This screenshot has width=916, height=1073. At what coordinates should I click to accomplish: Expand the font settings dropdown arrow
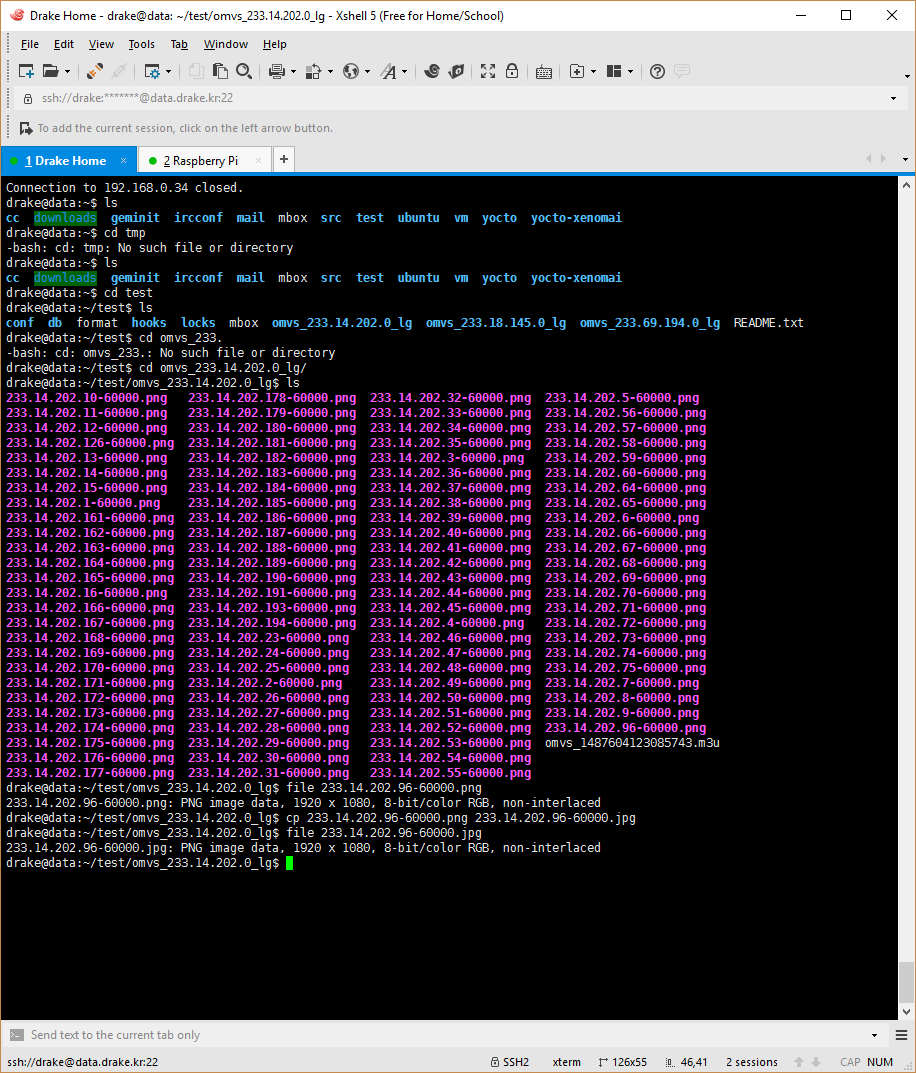click(404, 71)
